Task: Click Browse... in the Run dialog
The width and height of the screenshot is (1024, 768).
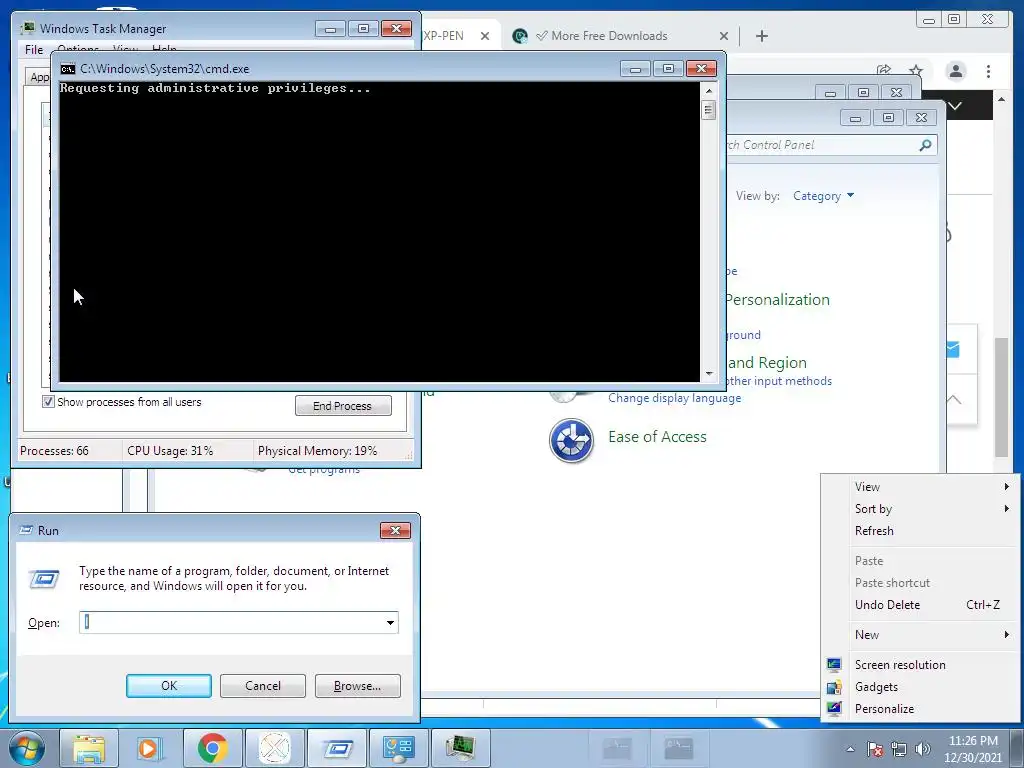Action: [357, 686]
